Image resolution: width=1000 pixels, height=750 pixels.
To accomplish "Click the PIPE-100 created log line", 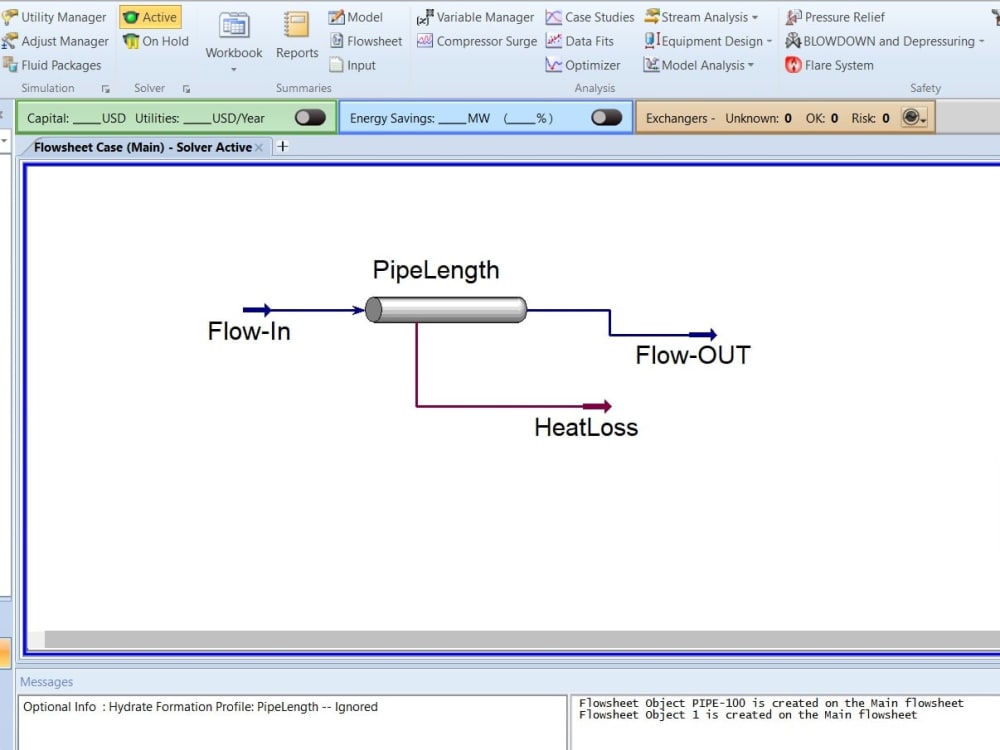I will click(771, 703).
